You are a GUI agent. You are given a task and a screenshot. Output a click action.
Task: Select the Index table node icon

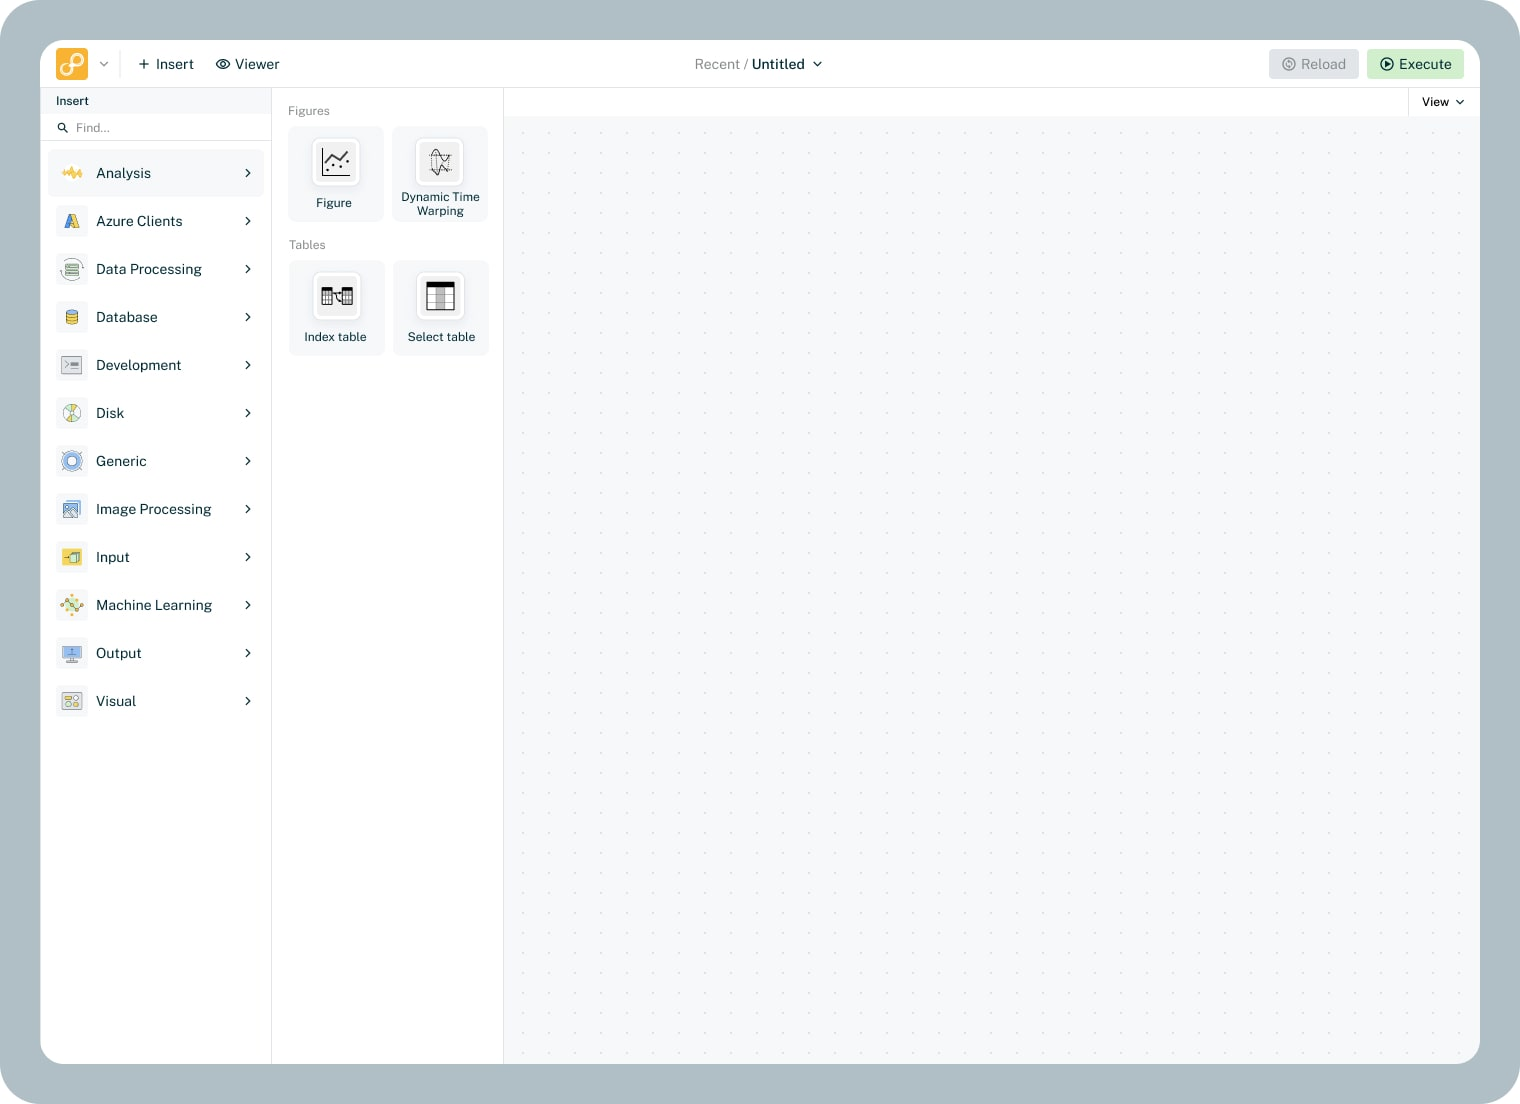click(x=337, y=296)
